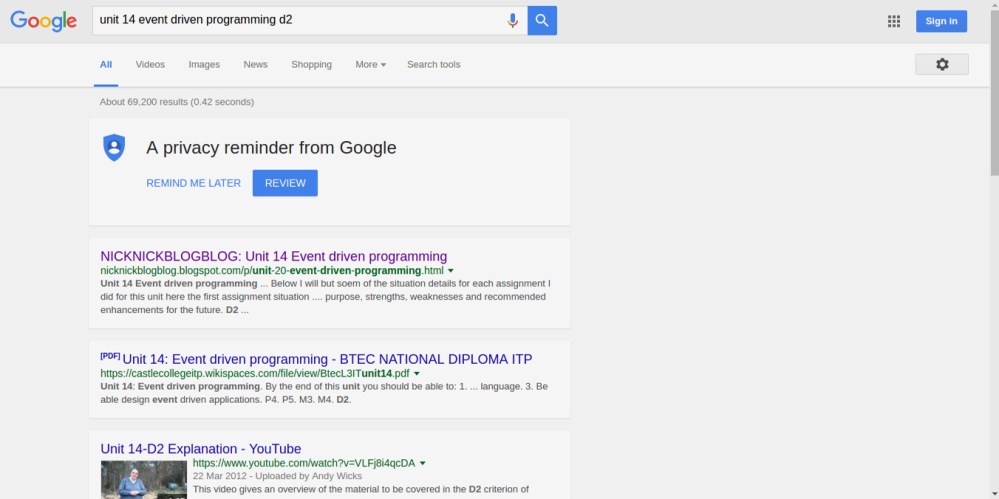Click the Google logo
Viewport: 999px width, 499px height.
click(44, 21)
